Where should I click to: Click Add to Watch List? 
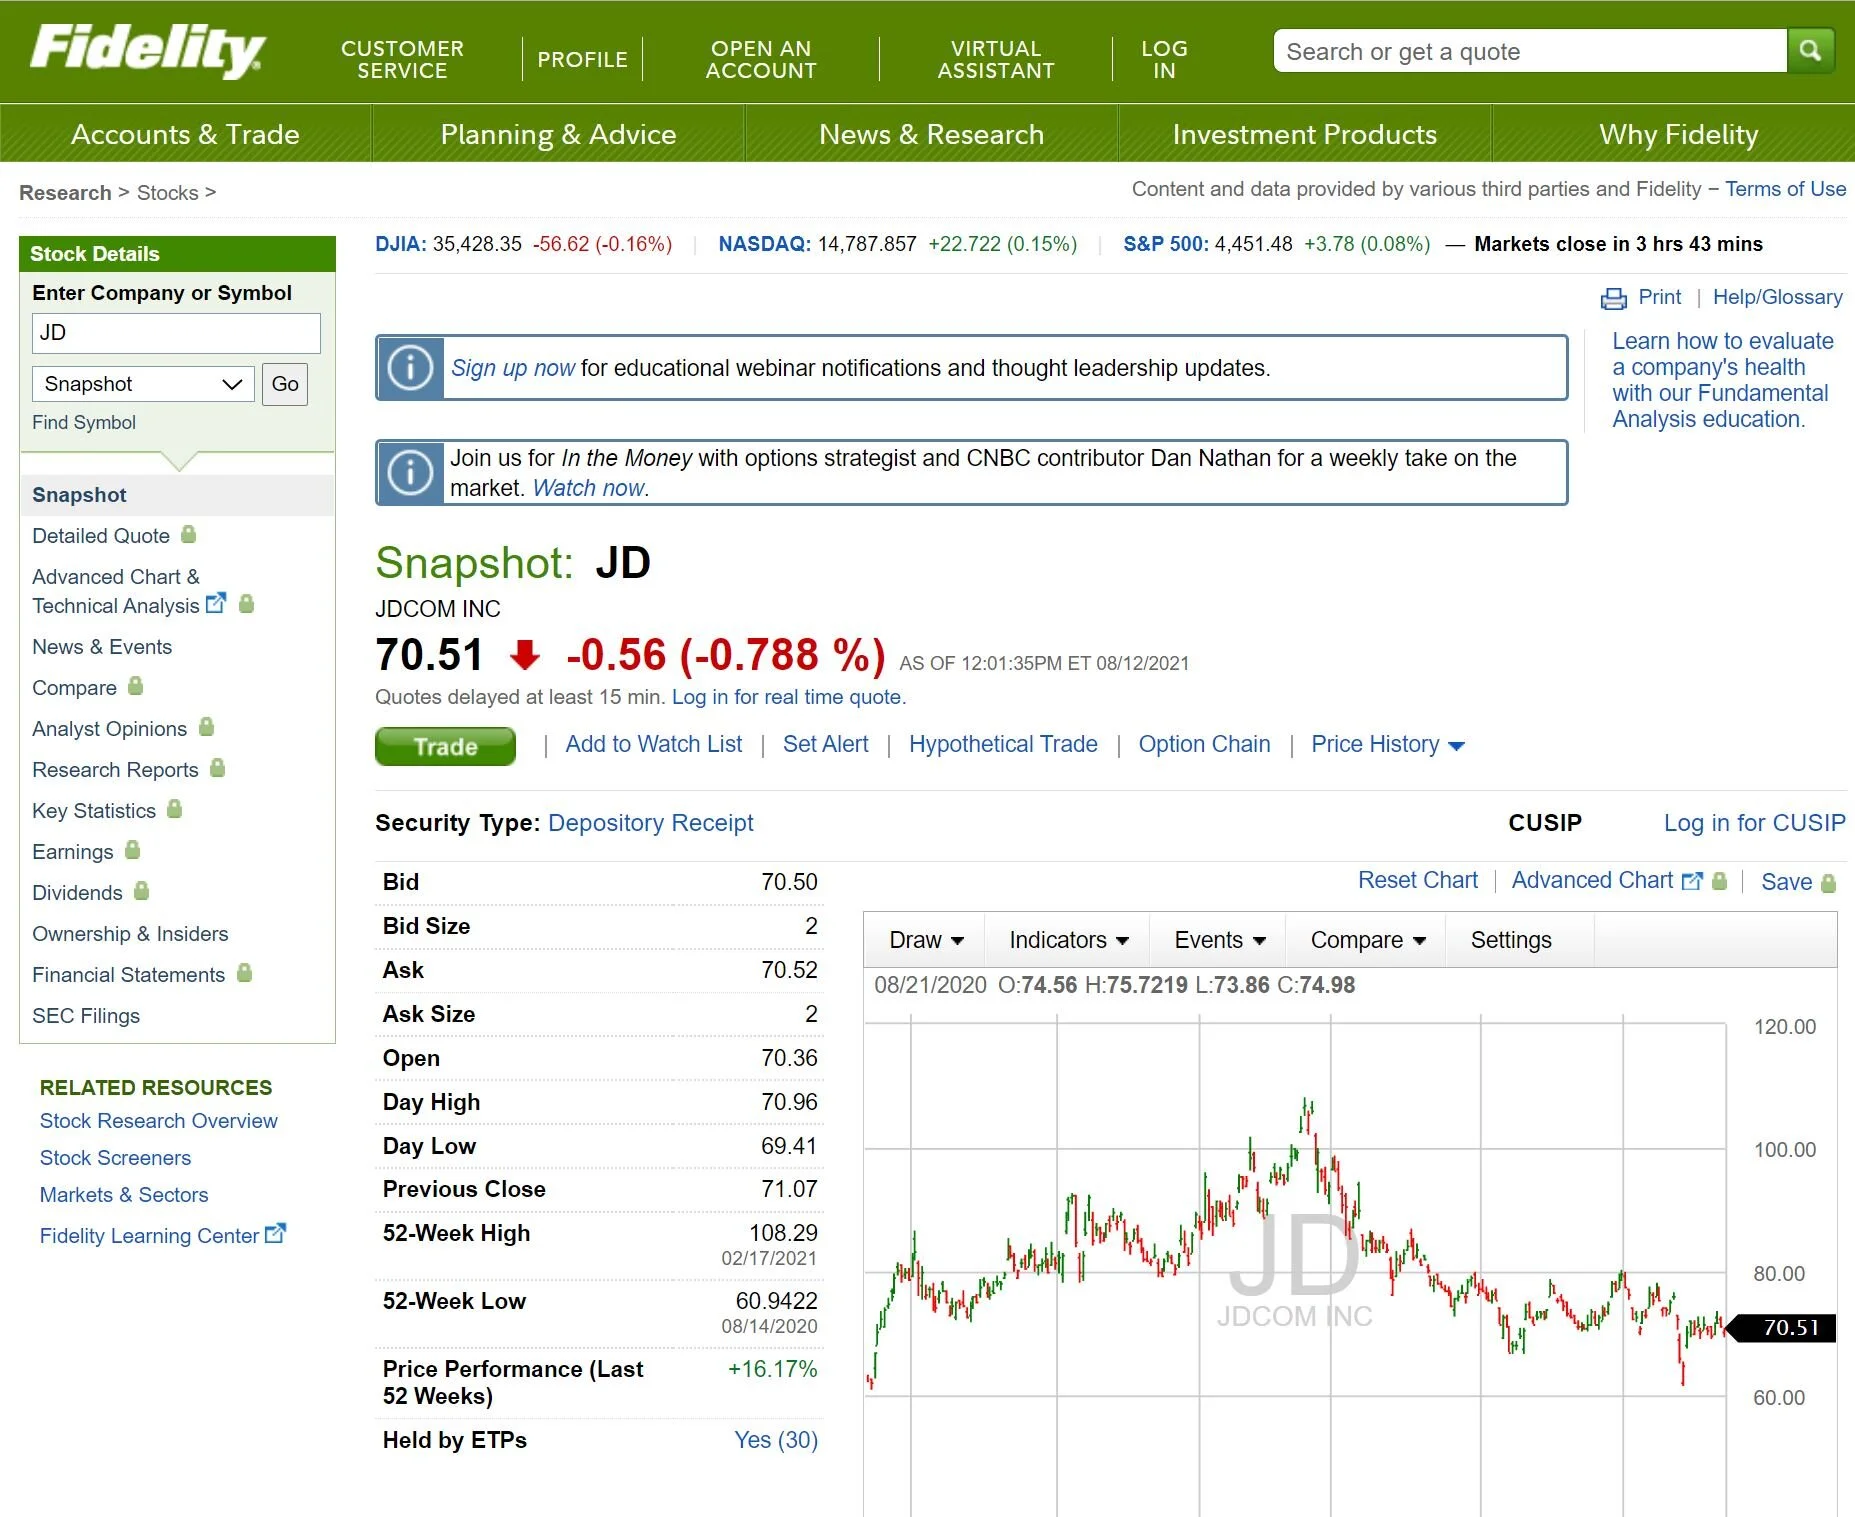pos(653,744)
